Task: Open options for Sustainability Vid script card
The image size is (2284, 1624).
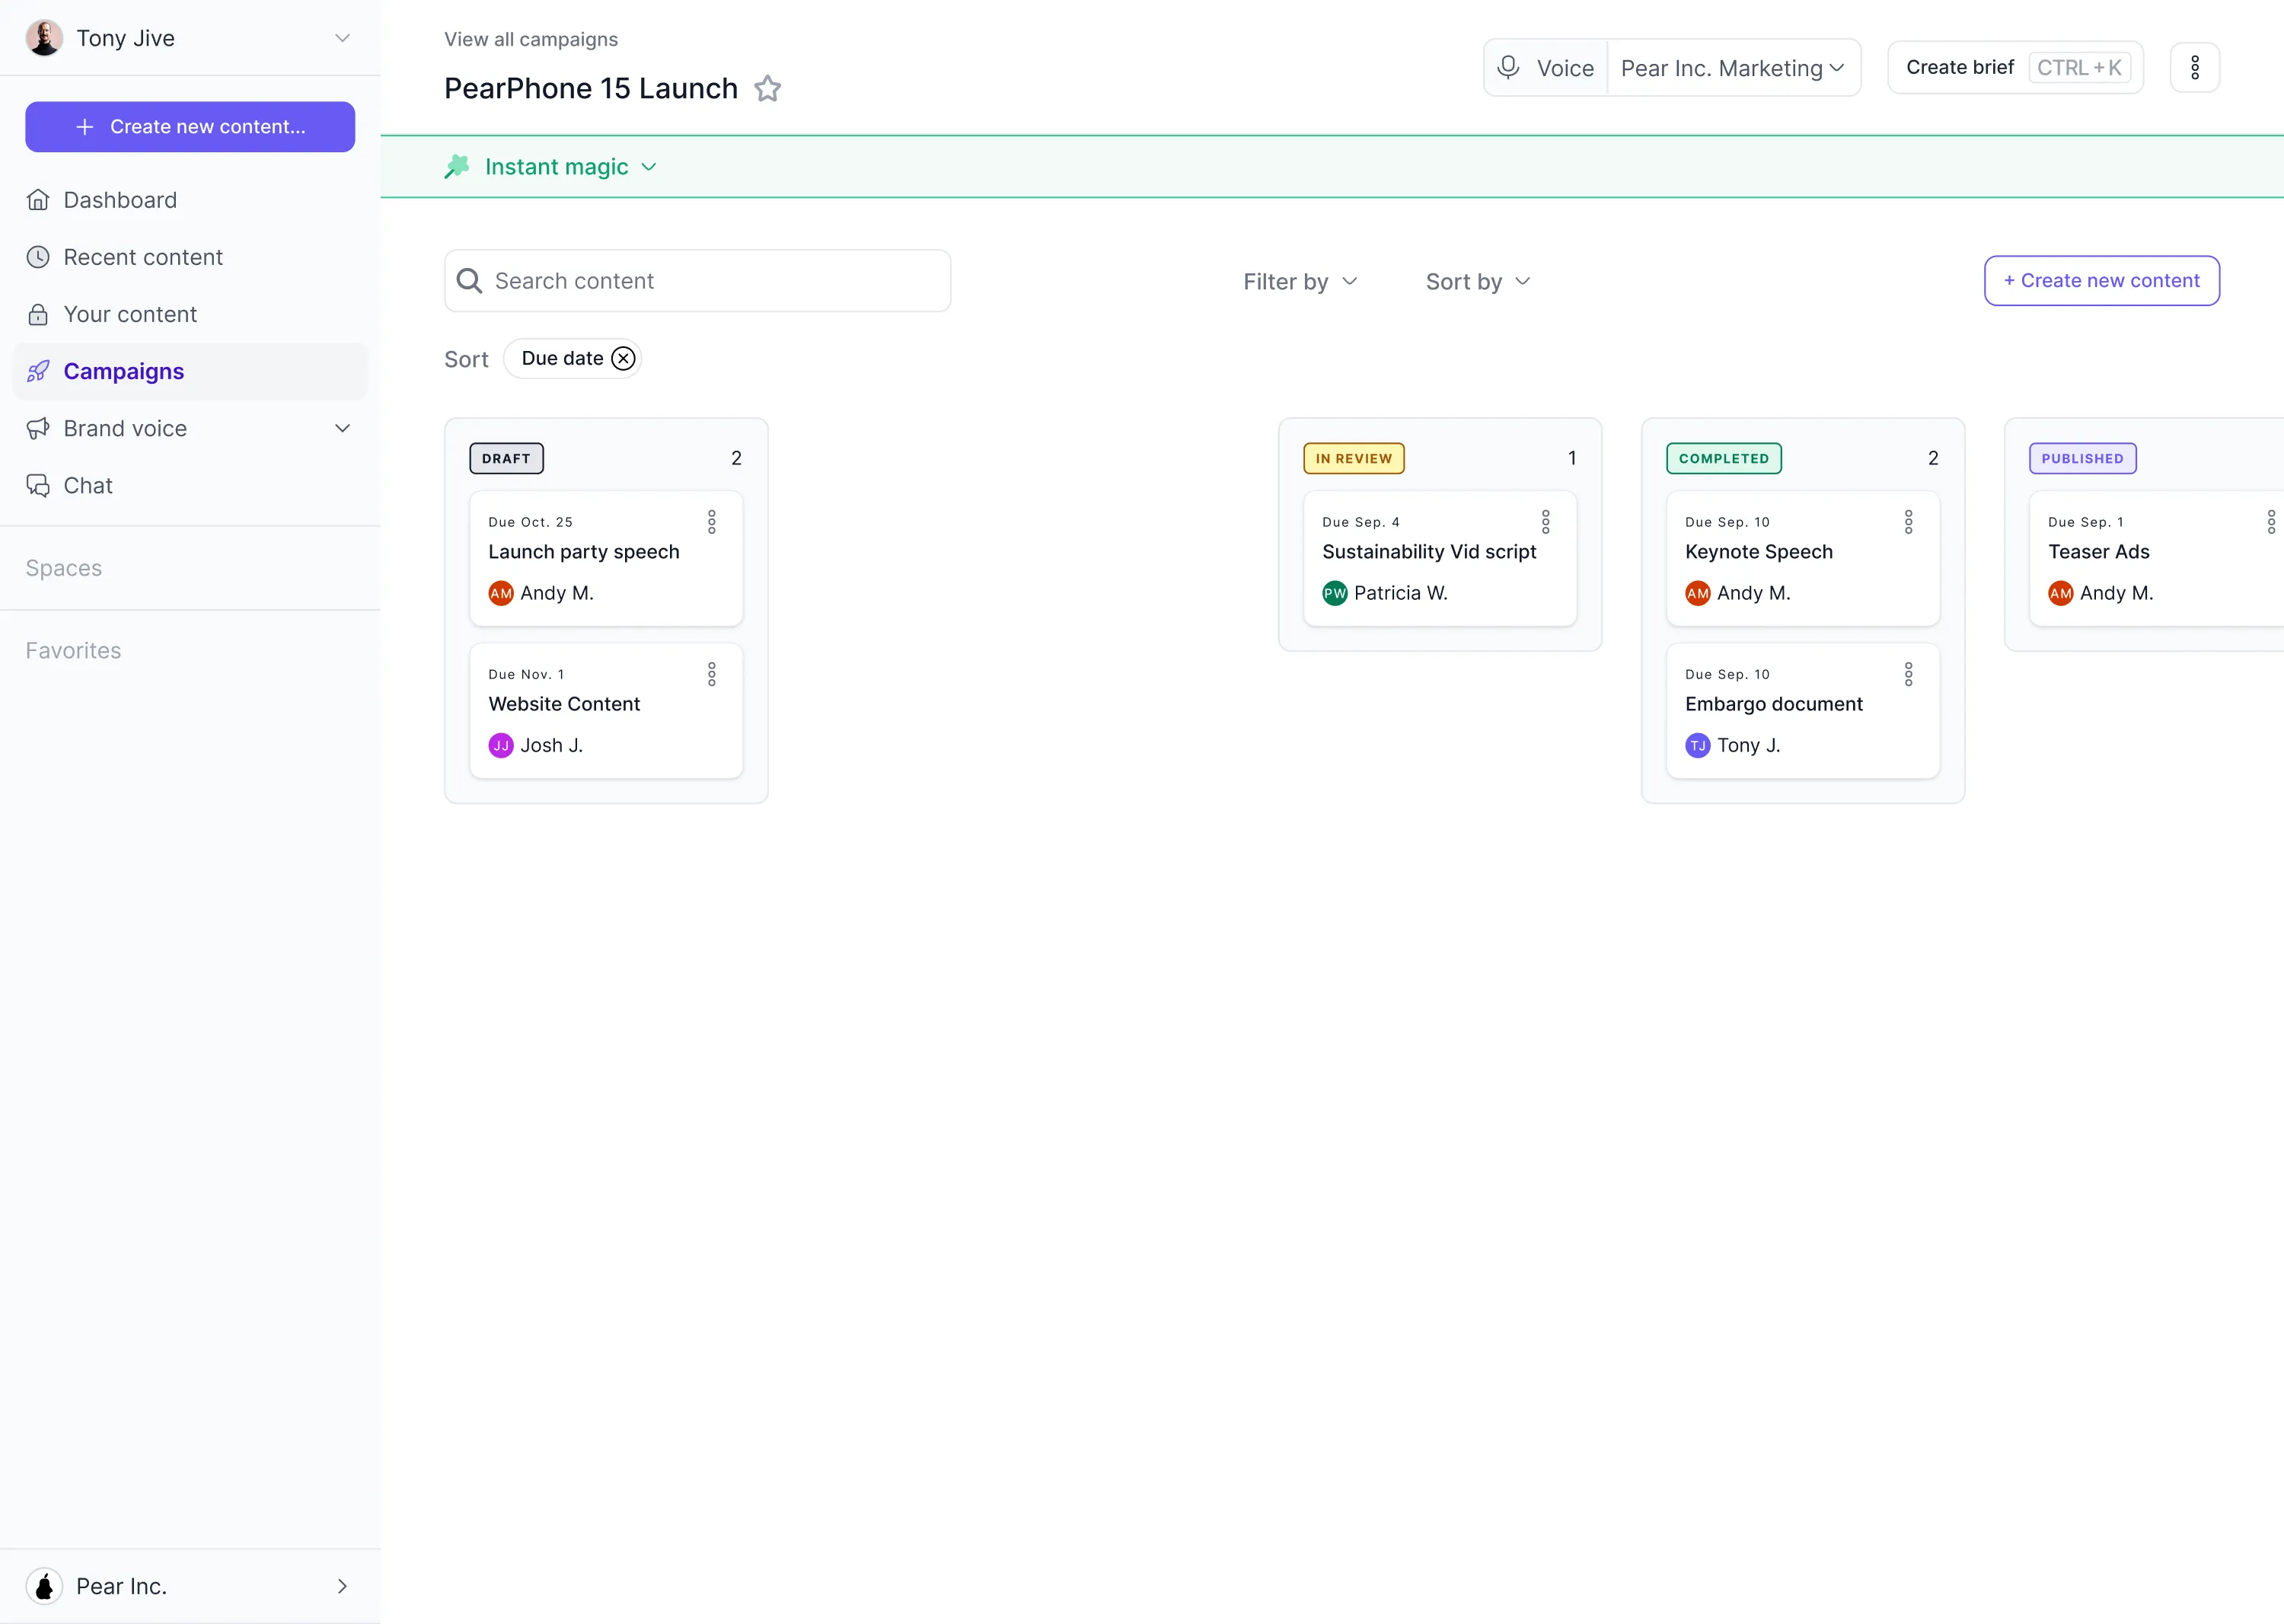Action: pyautogui.click(x=1545, y=521)
